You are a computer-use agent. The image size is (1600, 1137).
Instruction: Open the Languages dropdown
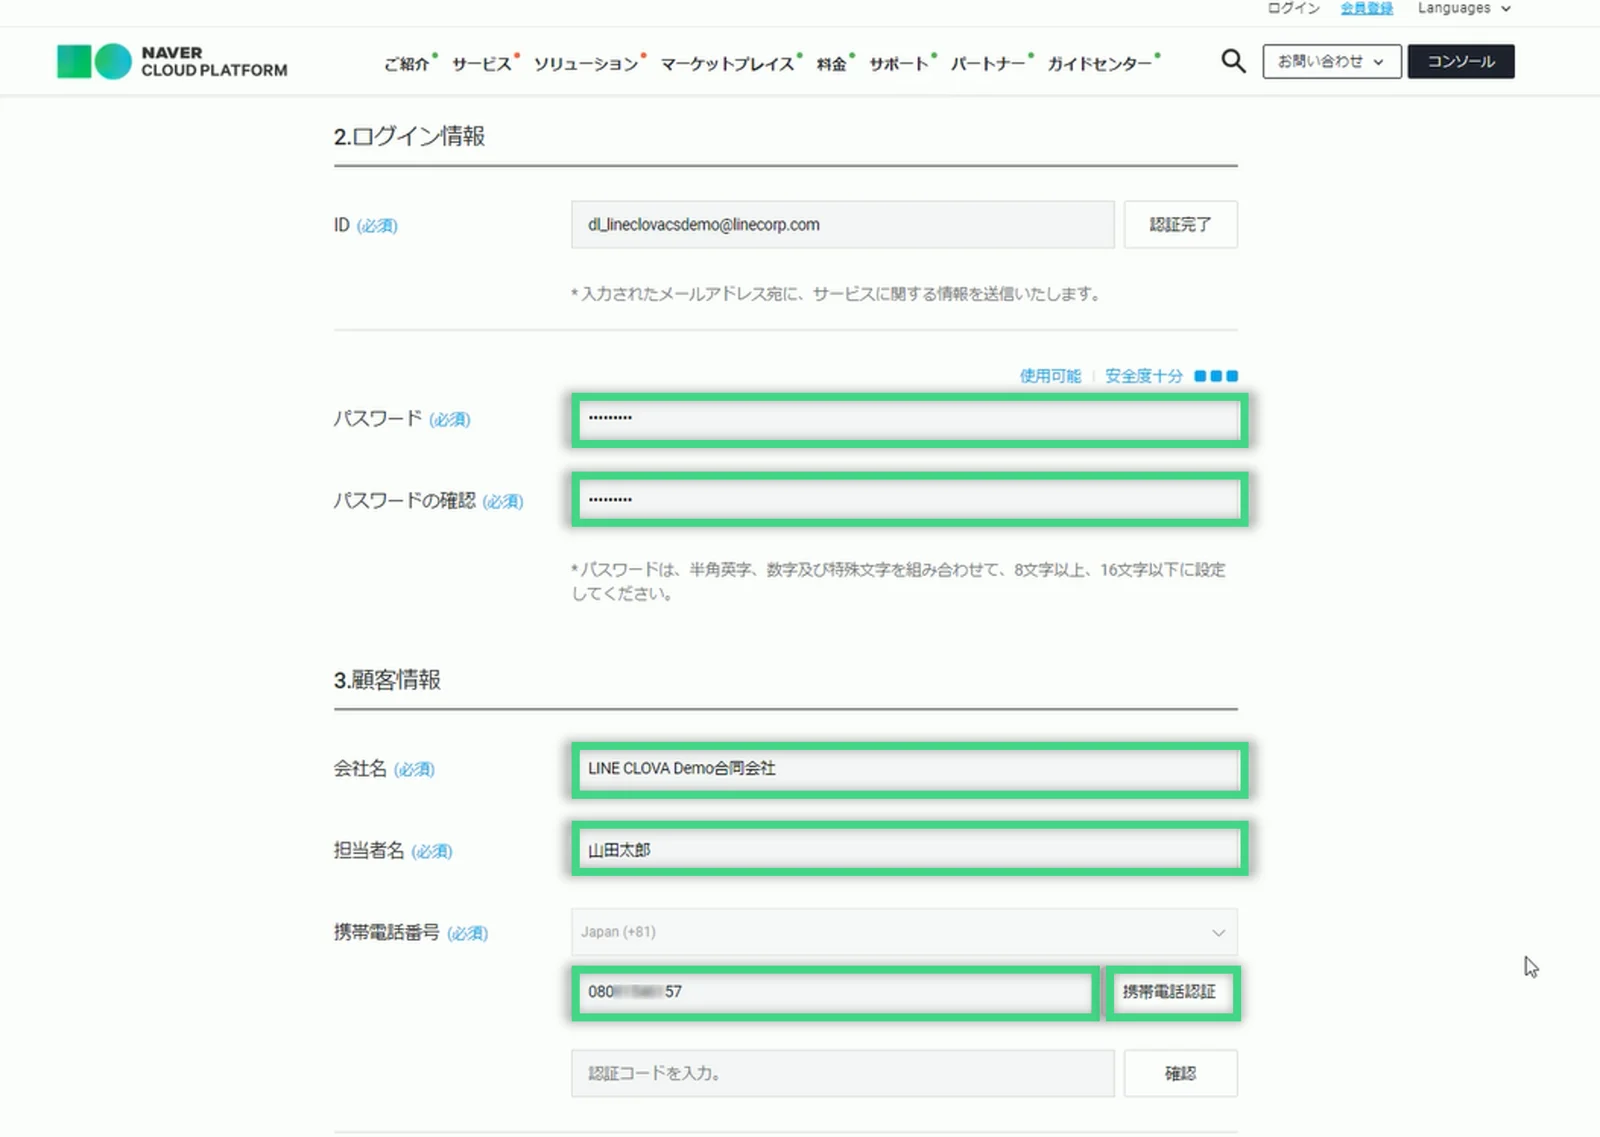coord(1463,9)
